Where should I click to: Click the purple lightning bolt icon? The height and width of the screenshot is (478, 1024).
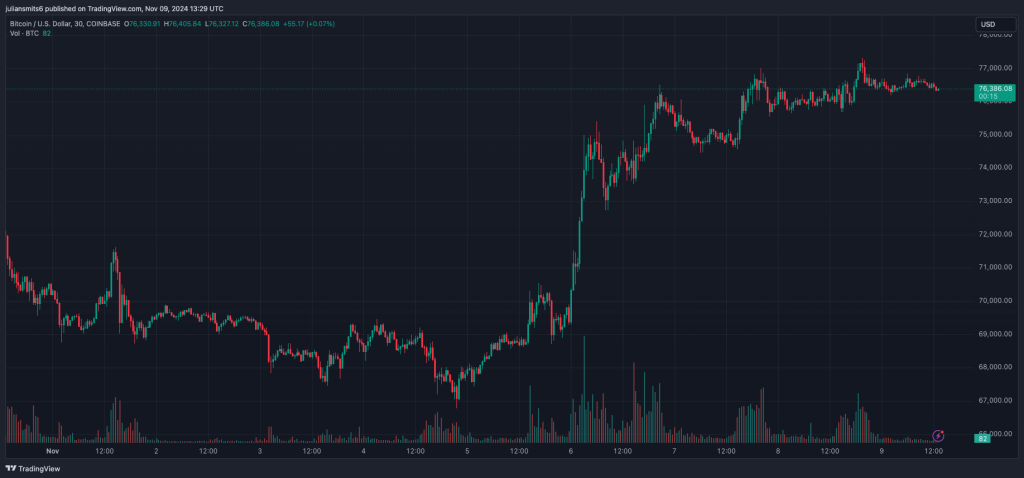coord(938,436)
